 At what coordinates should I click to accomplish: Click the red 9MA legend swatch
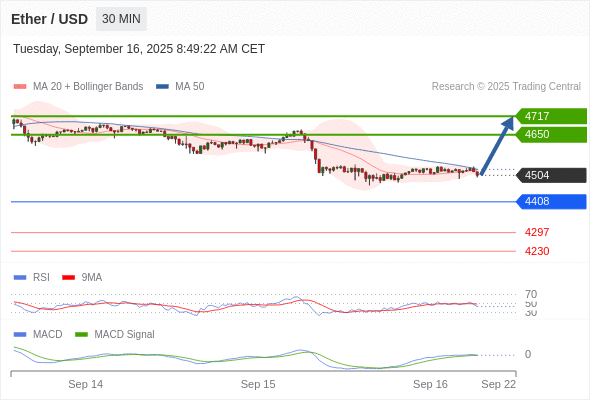68,278
